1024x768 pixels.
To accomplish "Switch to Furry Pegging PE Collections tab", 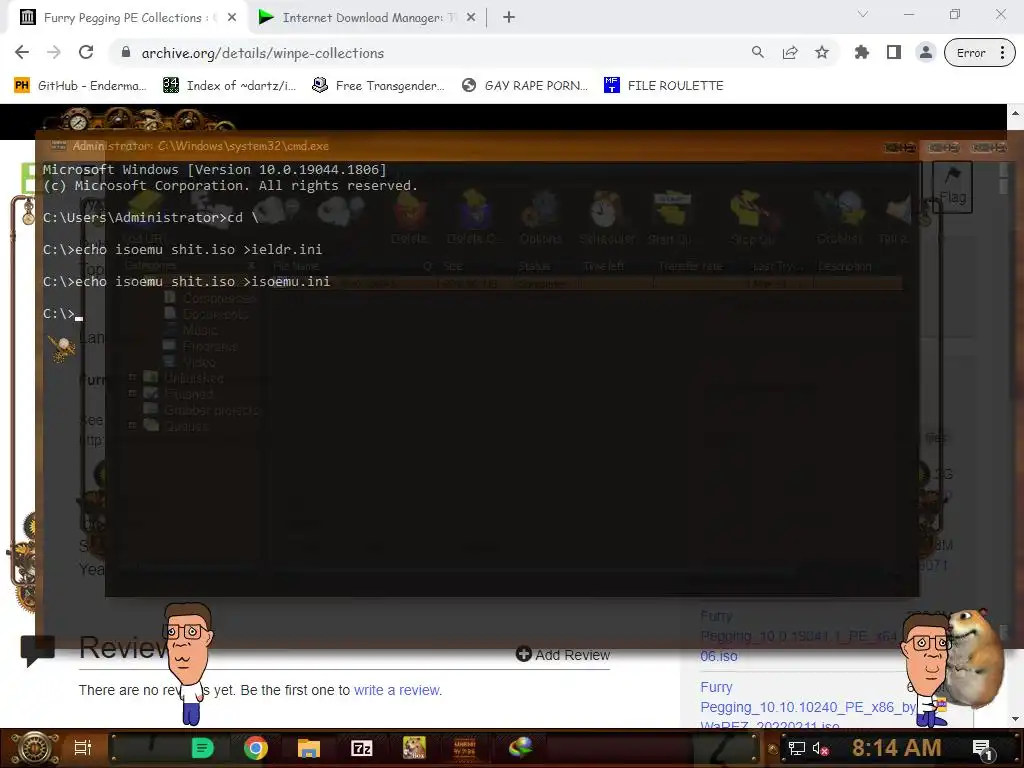I will tap(127, 18).
